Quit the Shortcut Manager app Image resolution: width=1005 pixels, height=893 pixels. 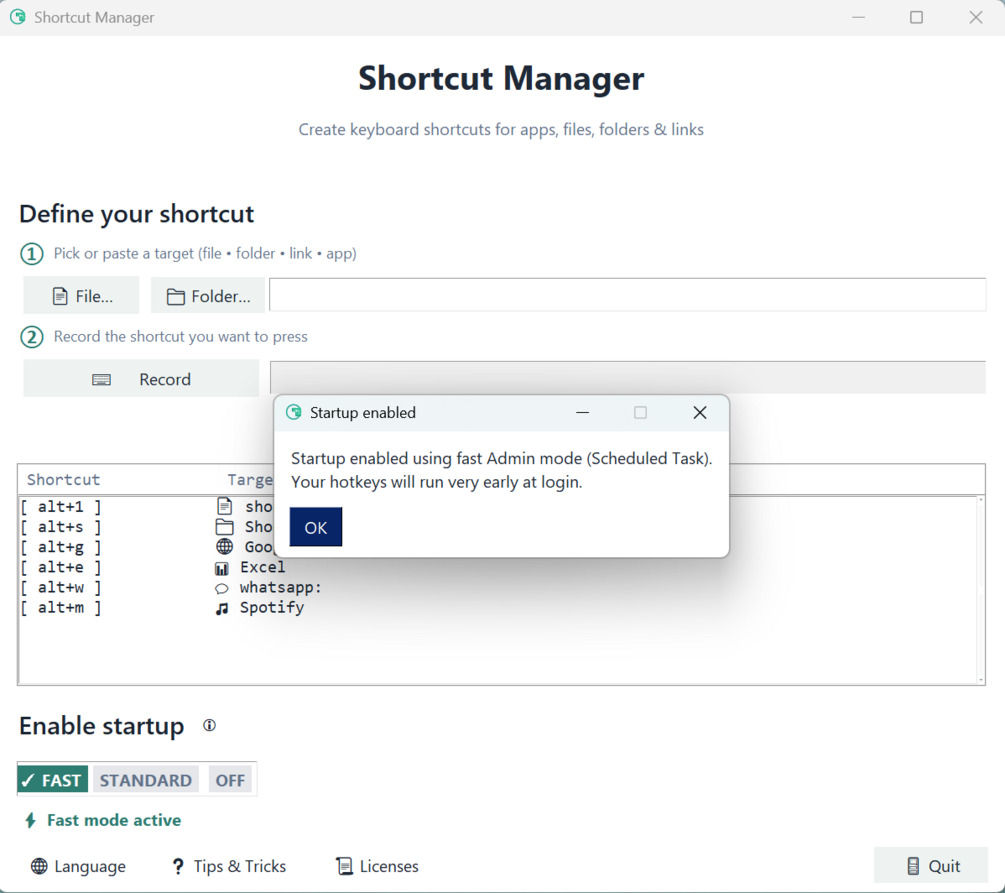click(x=931, y=865)
